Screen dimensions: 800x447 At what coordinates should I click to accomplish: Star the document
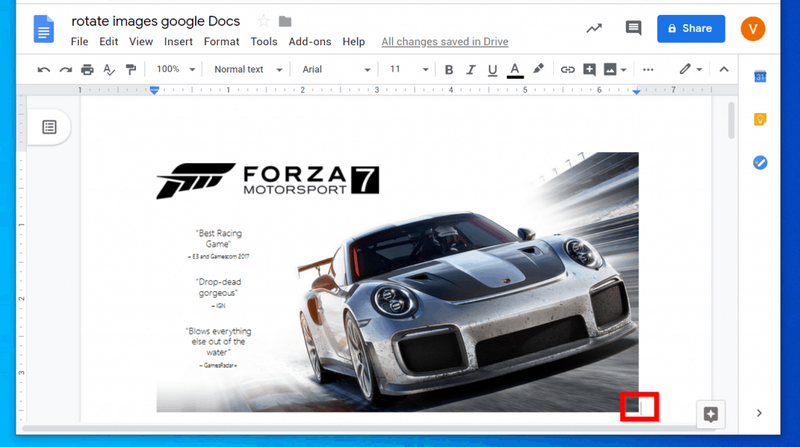point(263,21)
